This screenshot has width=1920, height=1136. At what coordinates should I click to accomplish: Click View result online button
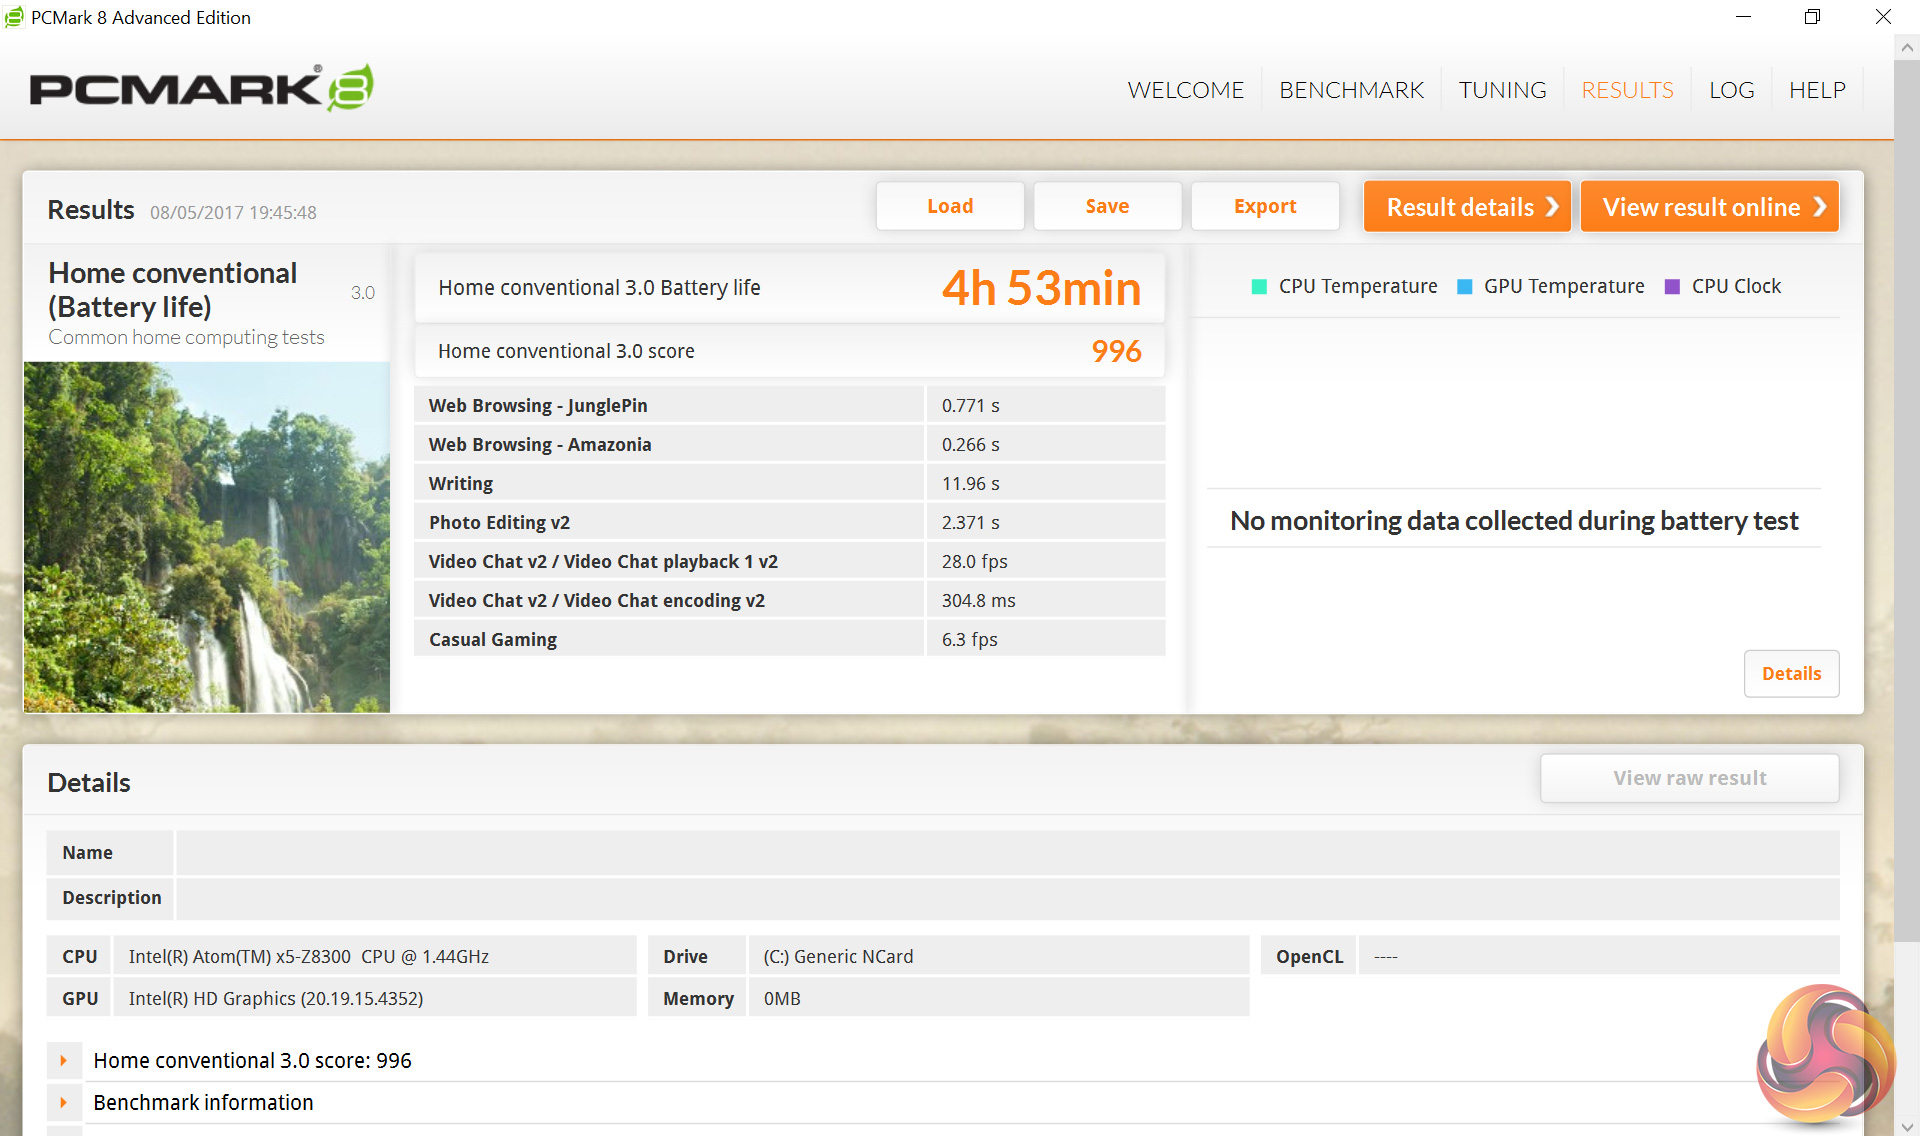(1709, 207)
